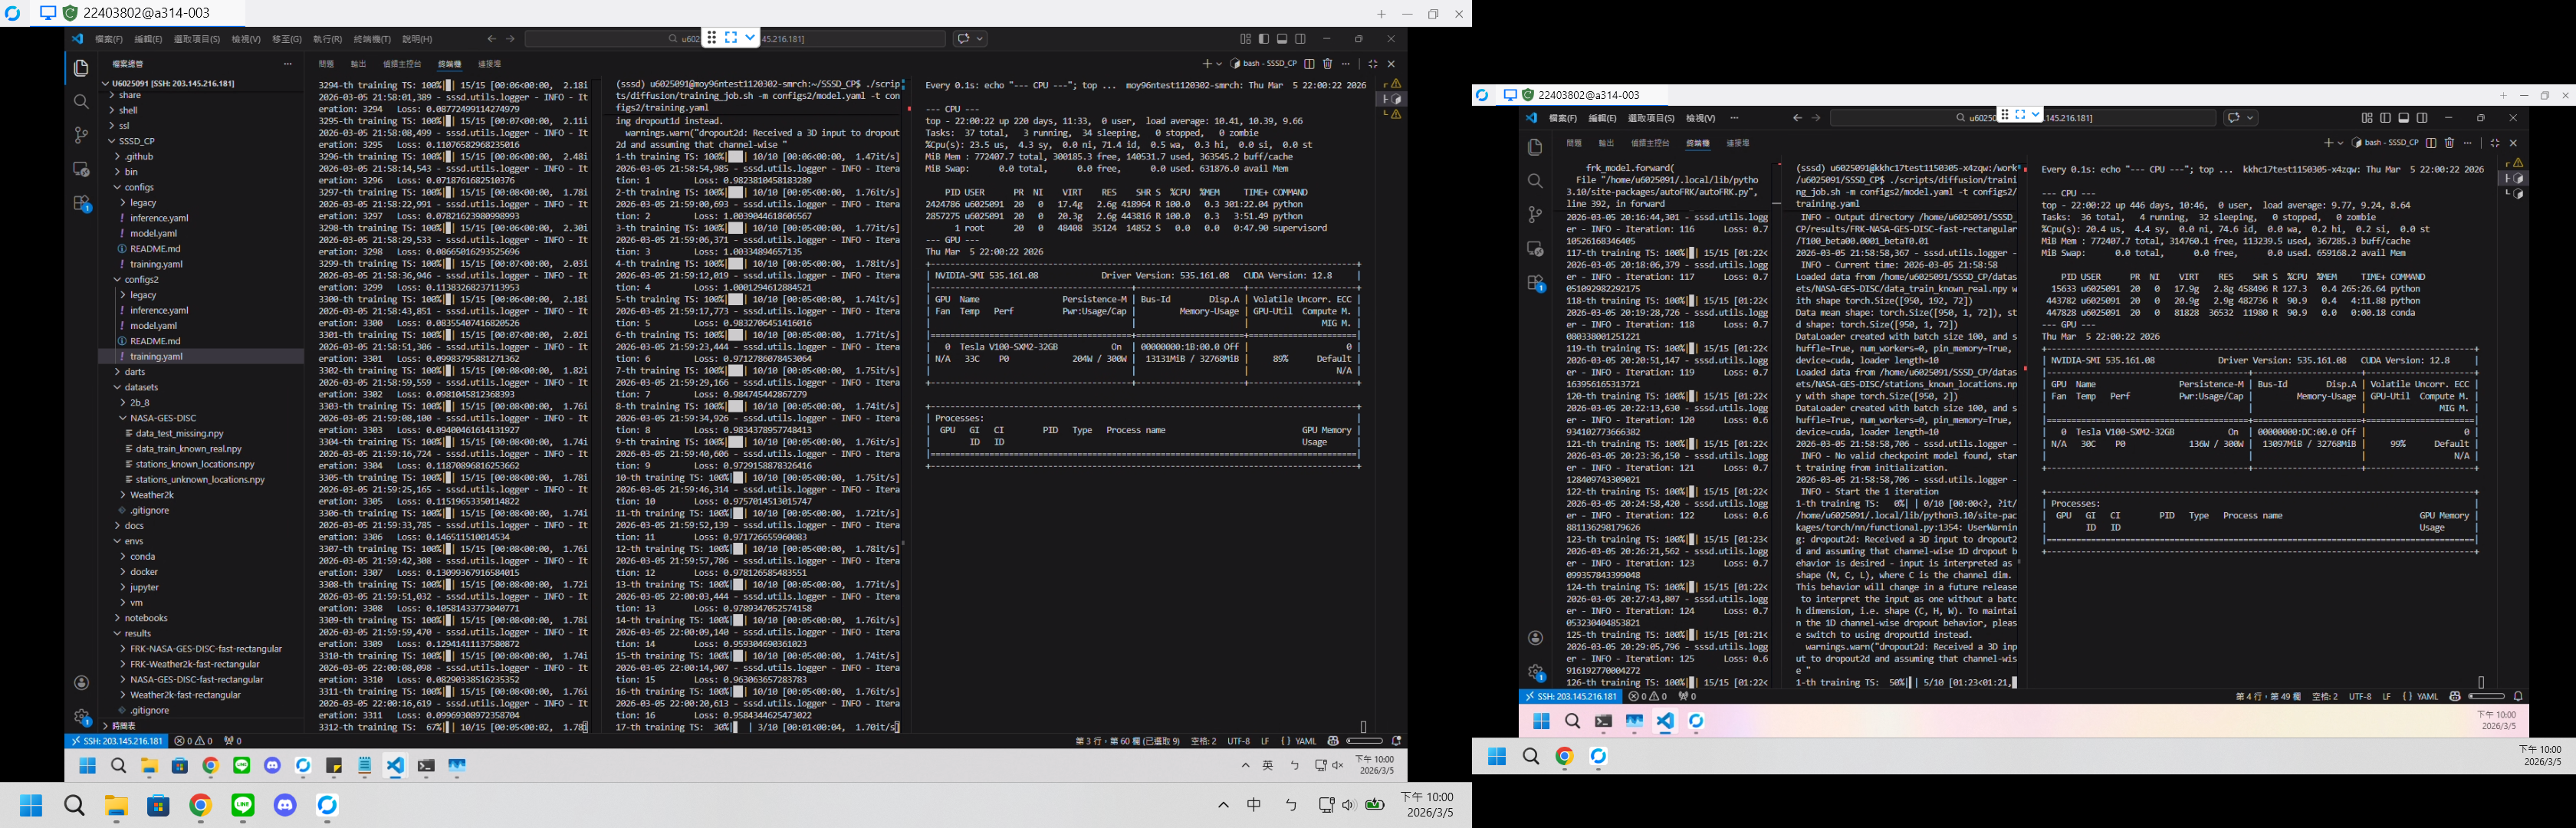Open new terminal launch profile dropdown, left window
The image size is (2576, 828).
(1219, 64)
